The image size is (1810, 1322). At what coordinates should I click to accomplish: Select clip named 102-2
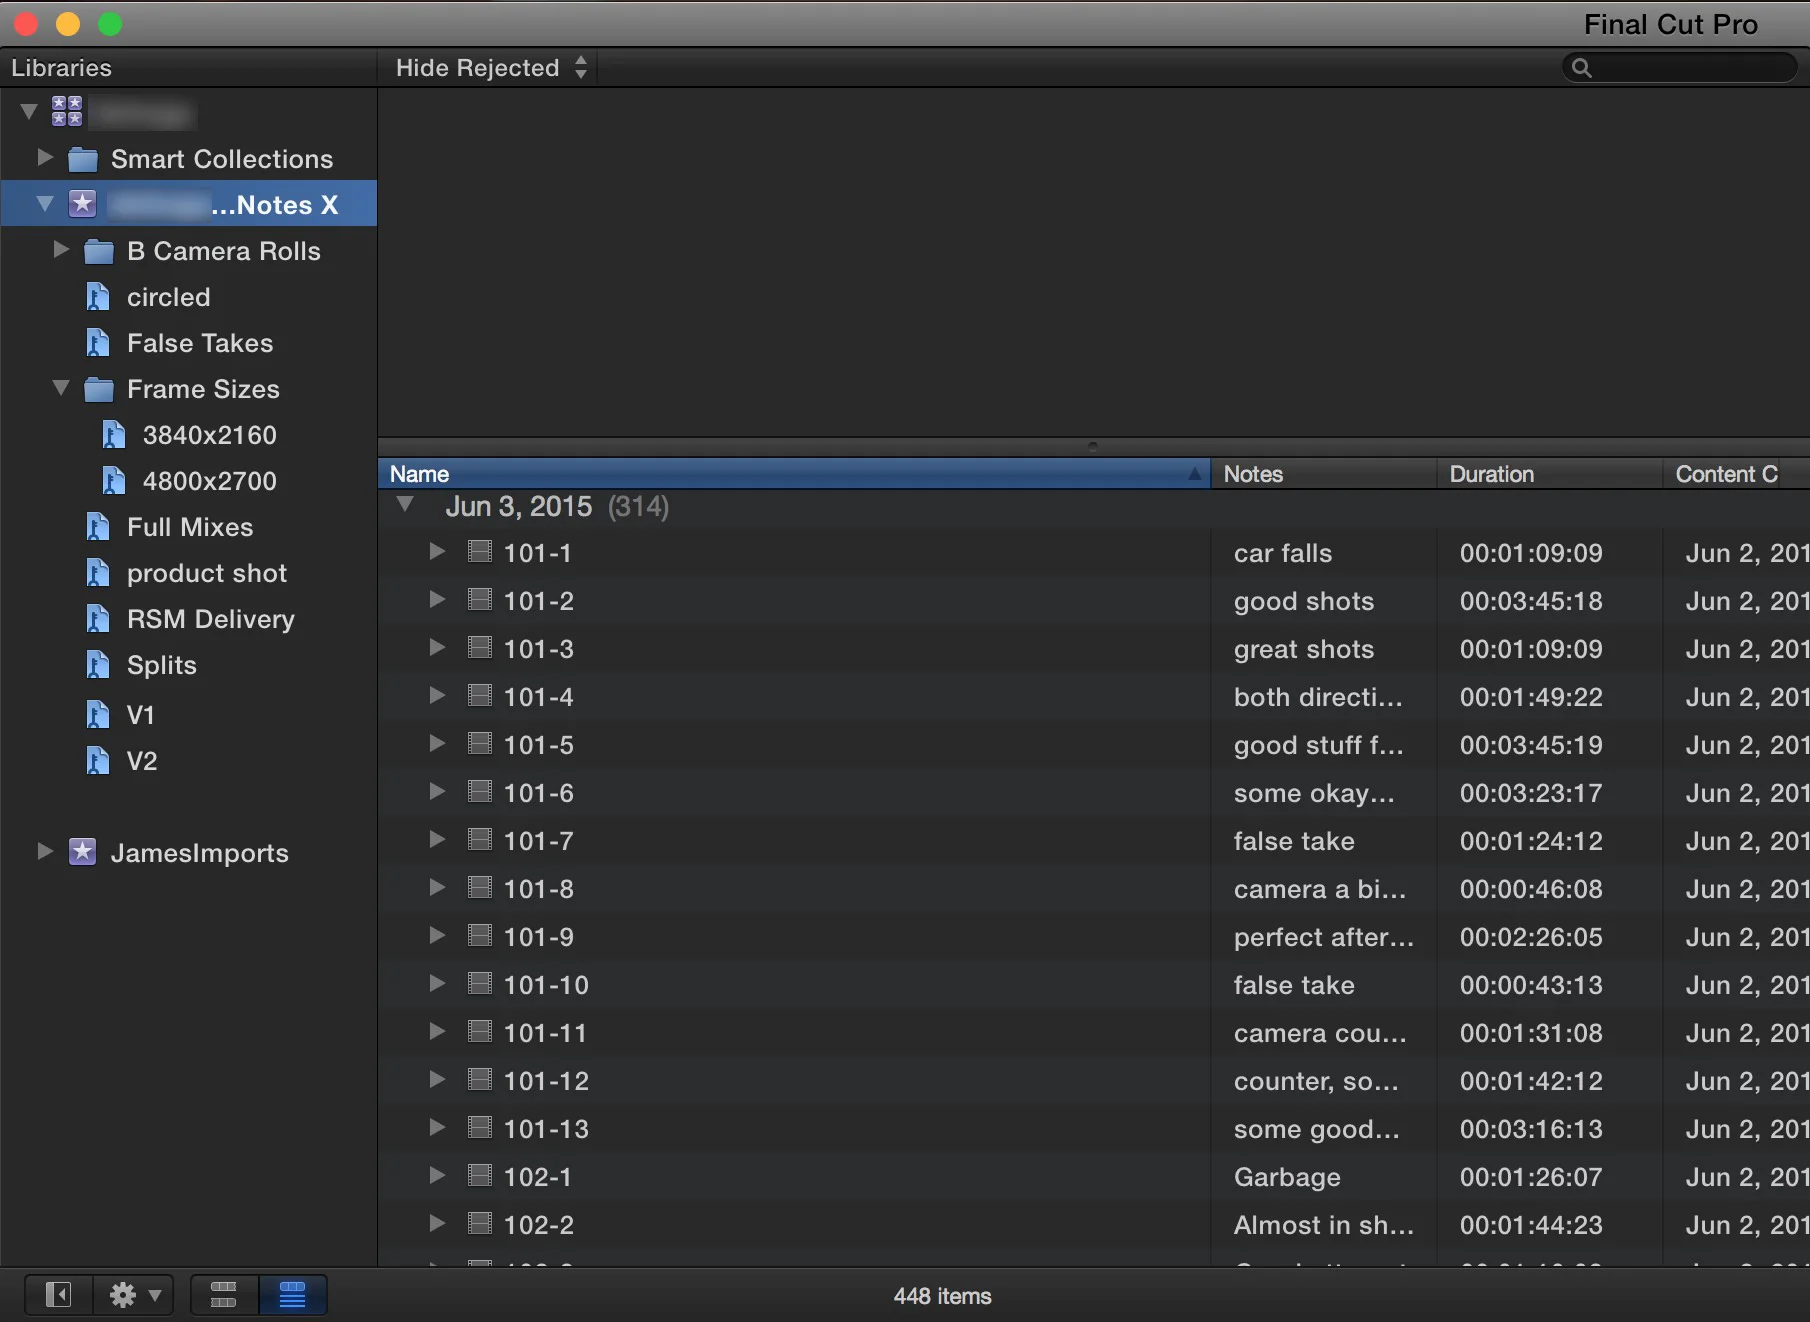(x=539, y=1225)
